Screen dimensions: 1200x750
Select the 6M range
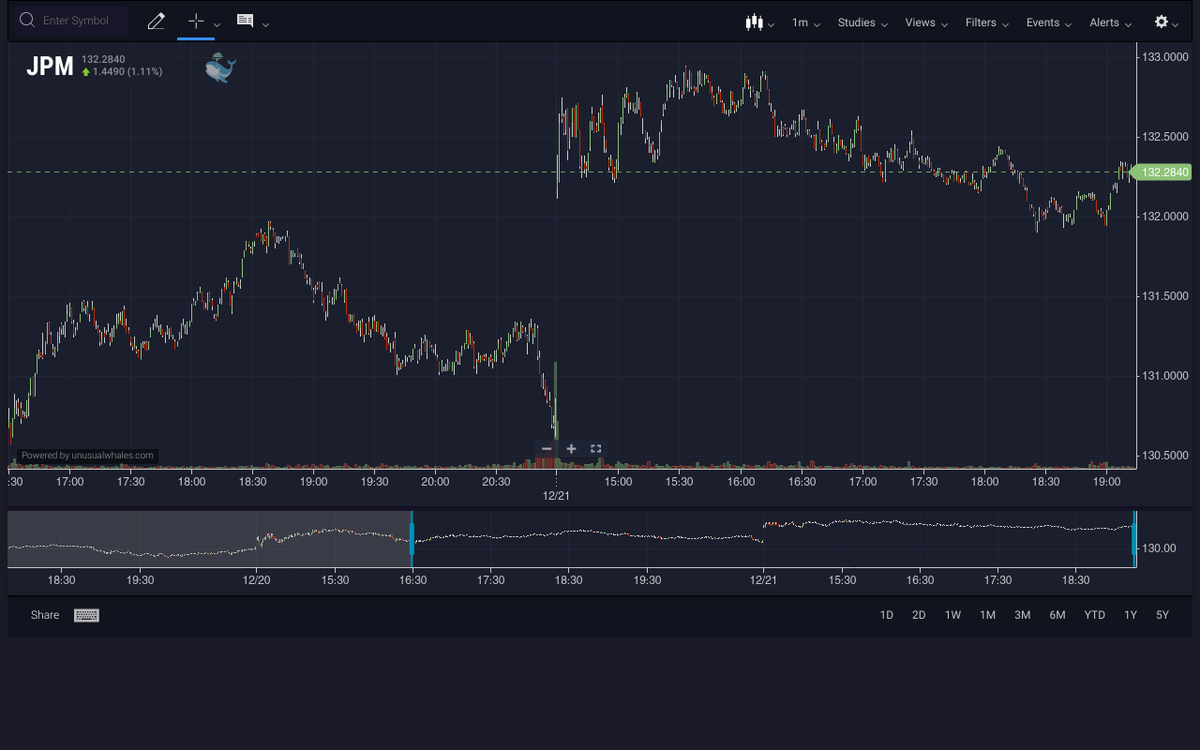(x=1057, y=615)
